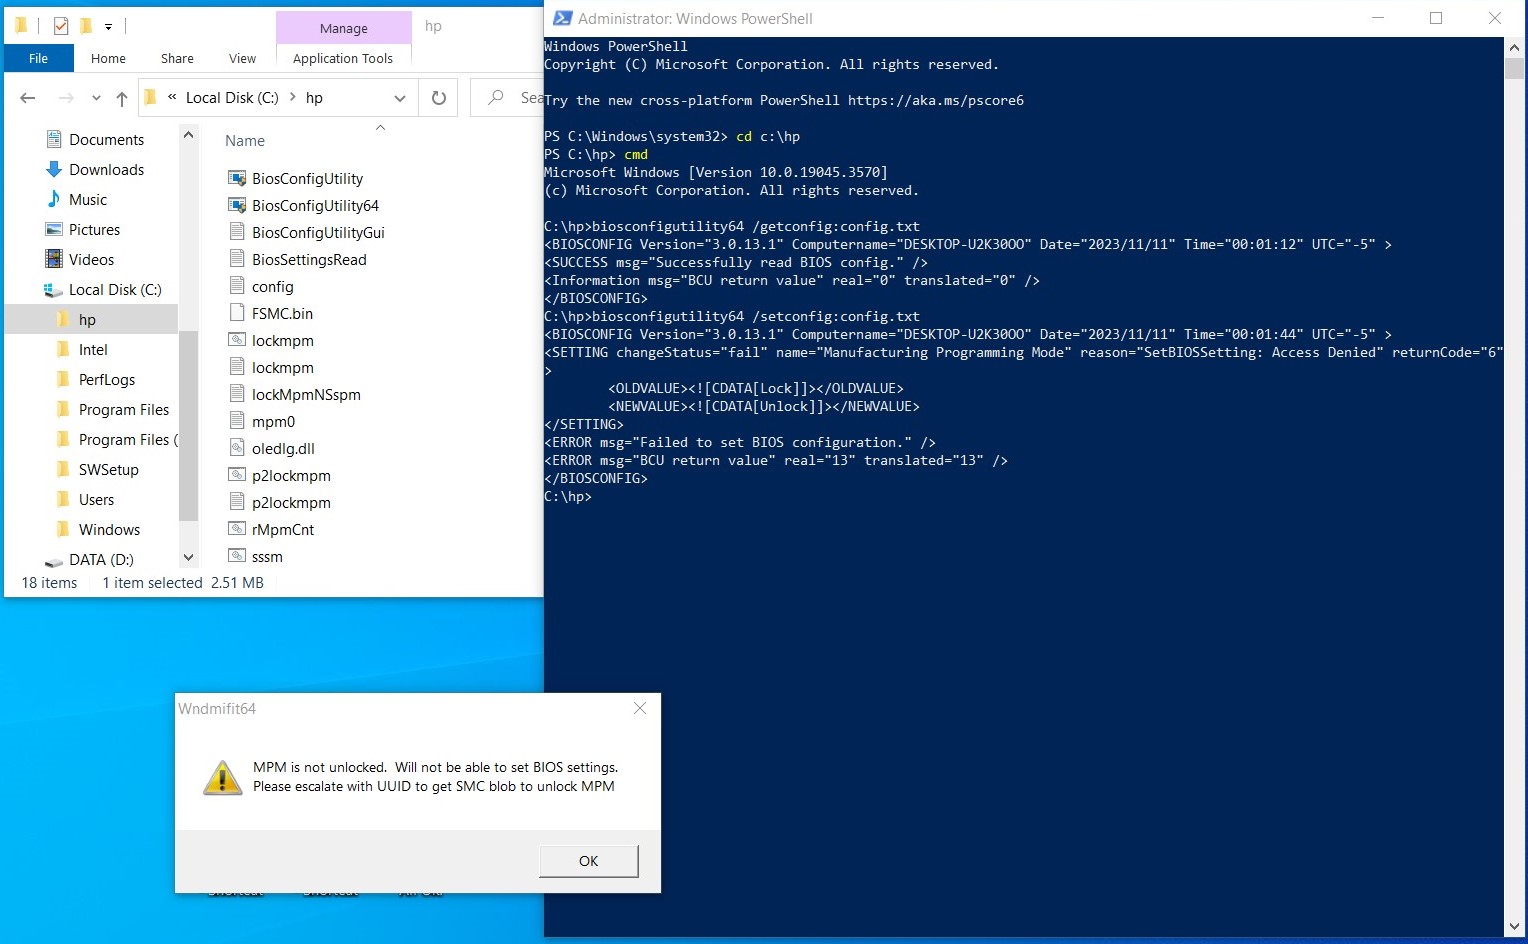
Task: Minimize the PowerShell window
Action: pyautogui.click(x=1378, y=18)
